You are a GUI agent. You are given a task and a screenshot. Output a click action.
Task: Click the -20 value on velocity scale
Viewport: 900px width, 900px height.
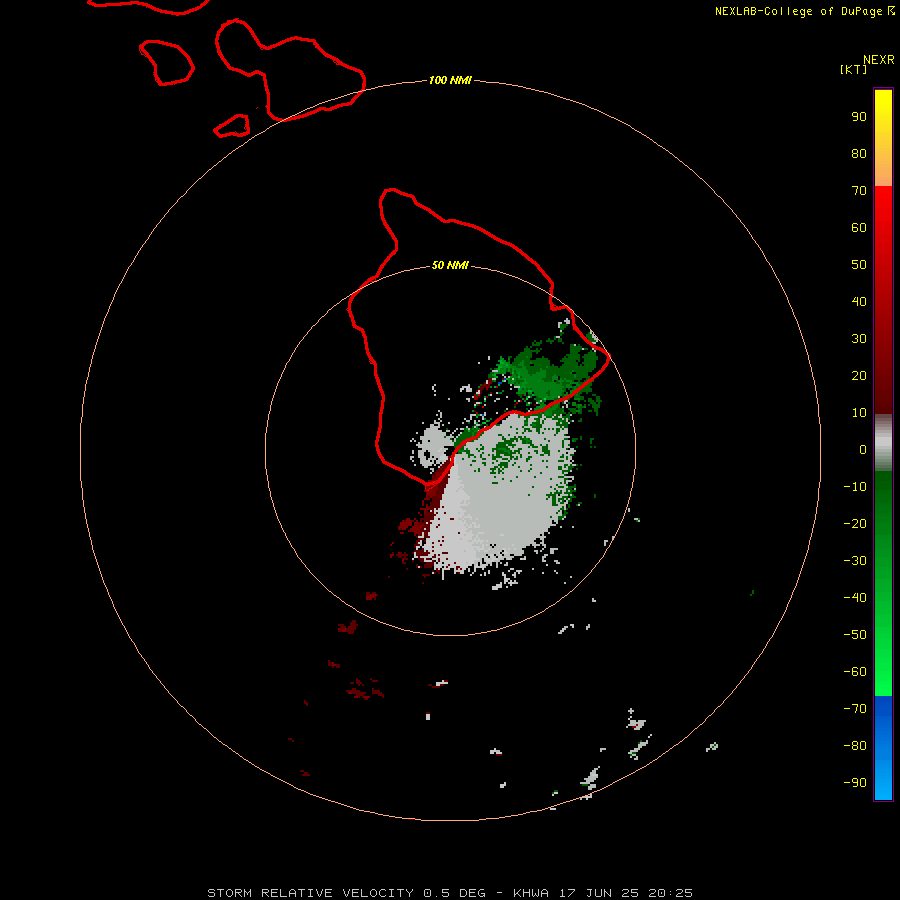pos(855,523)
